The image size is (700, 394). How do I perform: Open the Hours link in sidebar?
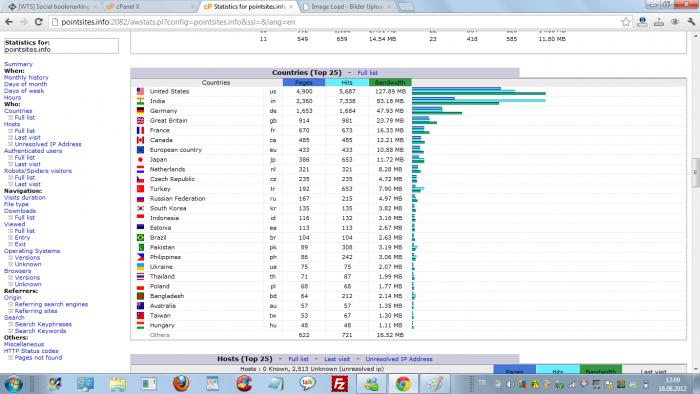[12, 98]
